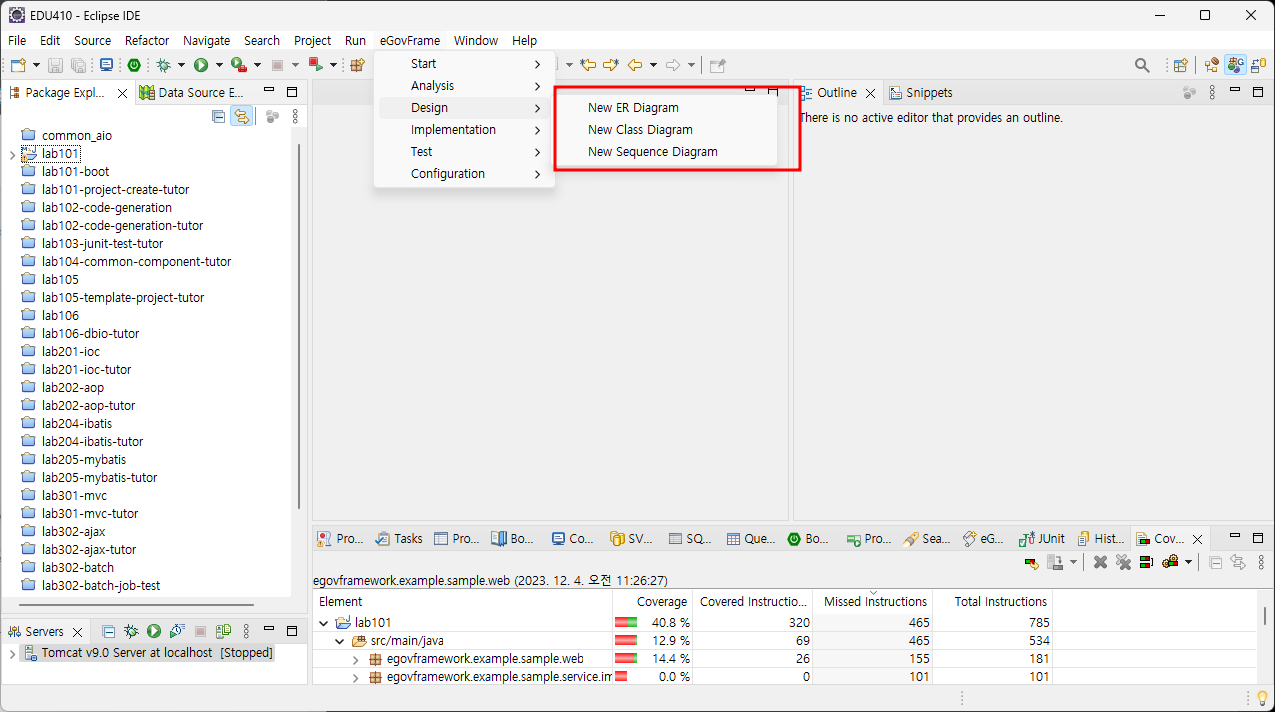
Task: Switch to Java EE hierarchy perspective icon
Action: (1212, 65)
